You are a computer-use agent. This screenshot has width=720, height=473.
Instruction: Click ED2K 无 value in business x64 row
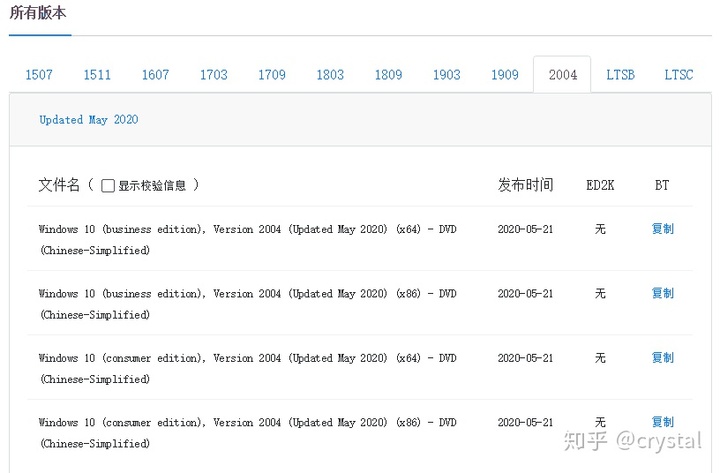[600, 229]
